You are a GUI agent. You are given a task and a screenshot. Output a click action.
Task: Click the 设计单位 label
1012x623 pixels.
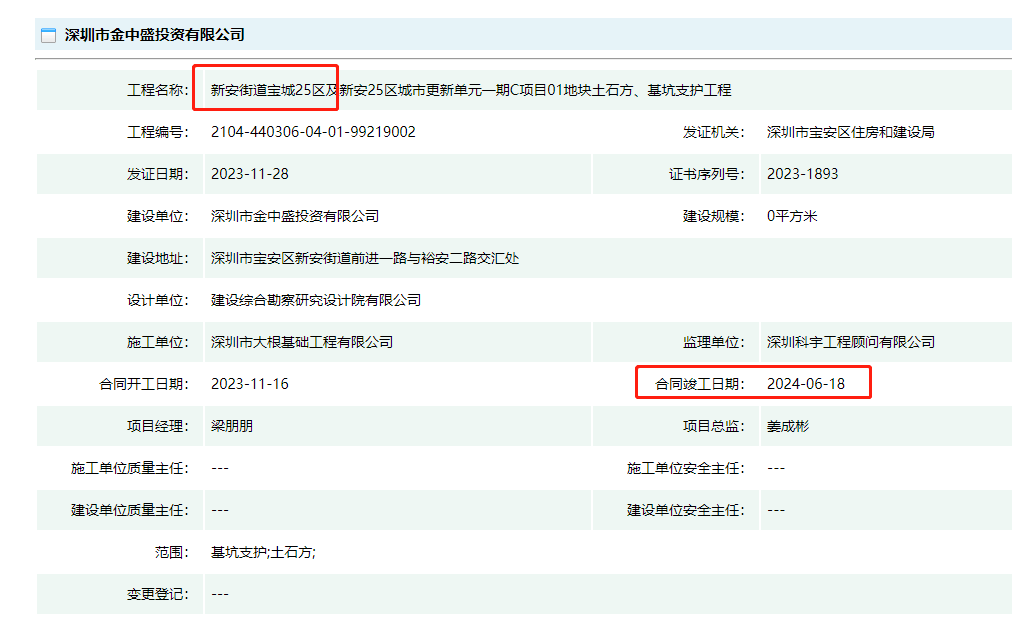[x=158, y=300]
